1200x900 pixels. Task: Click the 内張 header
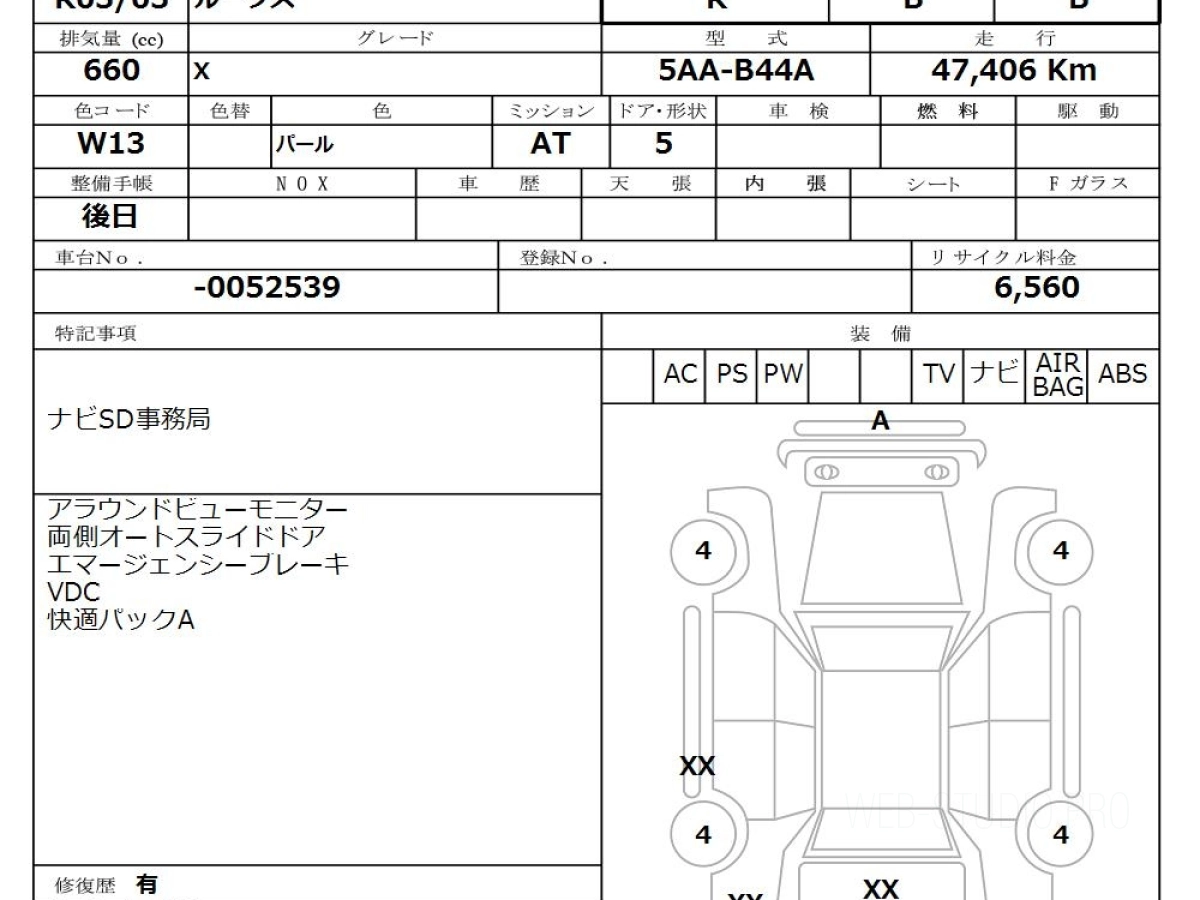(x=784, y=184)
